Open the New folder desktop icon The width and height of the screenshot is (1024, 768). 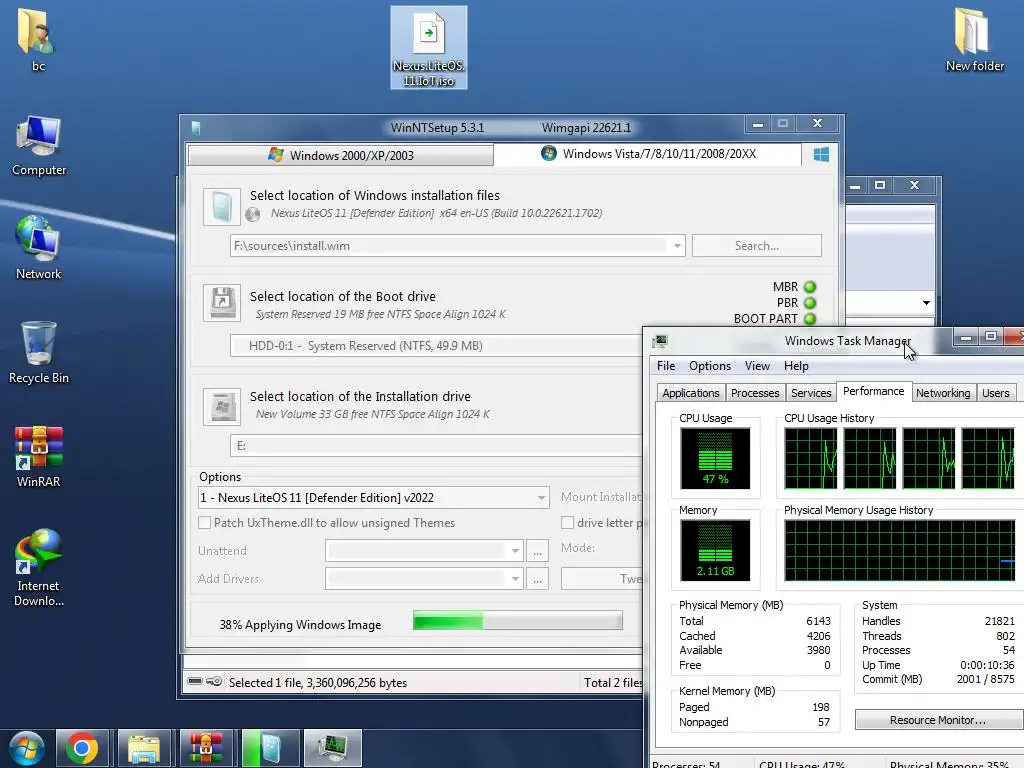click(x=974, y=39)
